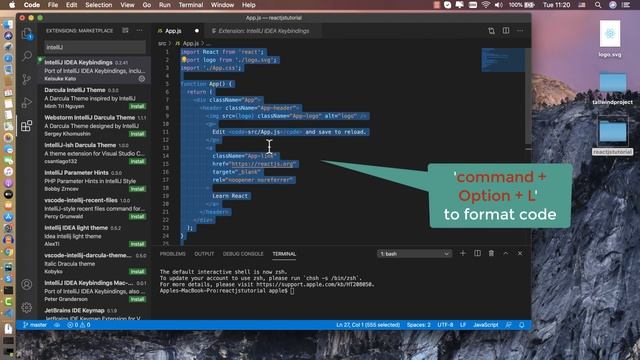This screenshot has width=640, height=360.
Task: Maximize the terminal panel with chevron
Action: tap(506, 253)
